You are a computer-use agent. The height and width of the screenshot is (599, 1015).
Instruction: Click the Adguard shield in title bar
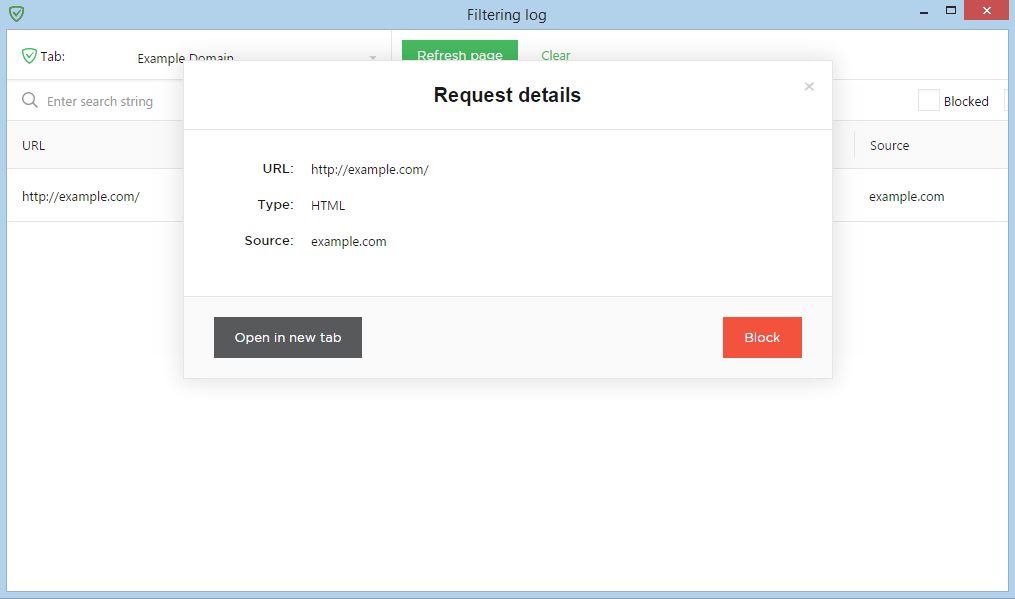tap(17, 14)
